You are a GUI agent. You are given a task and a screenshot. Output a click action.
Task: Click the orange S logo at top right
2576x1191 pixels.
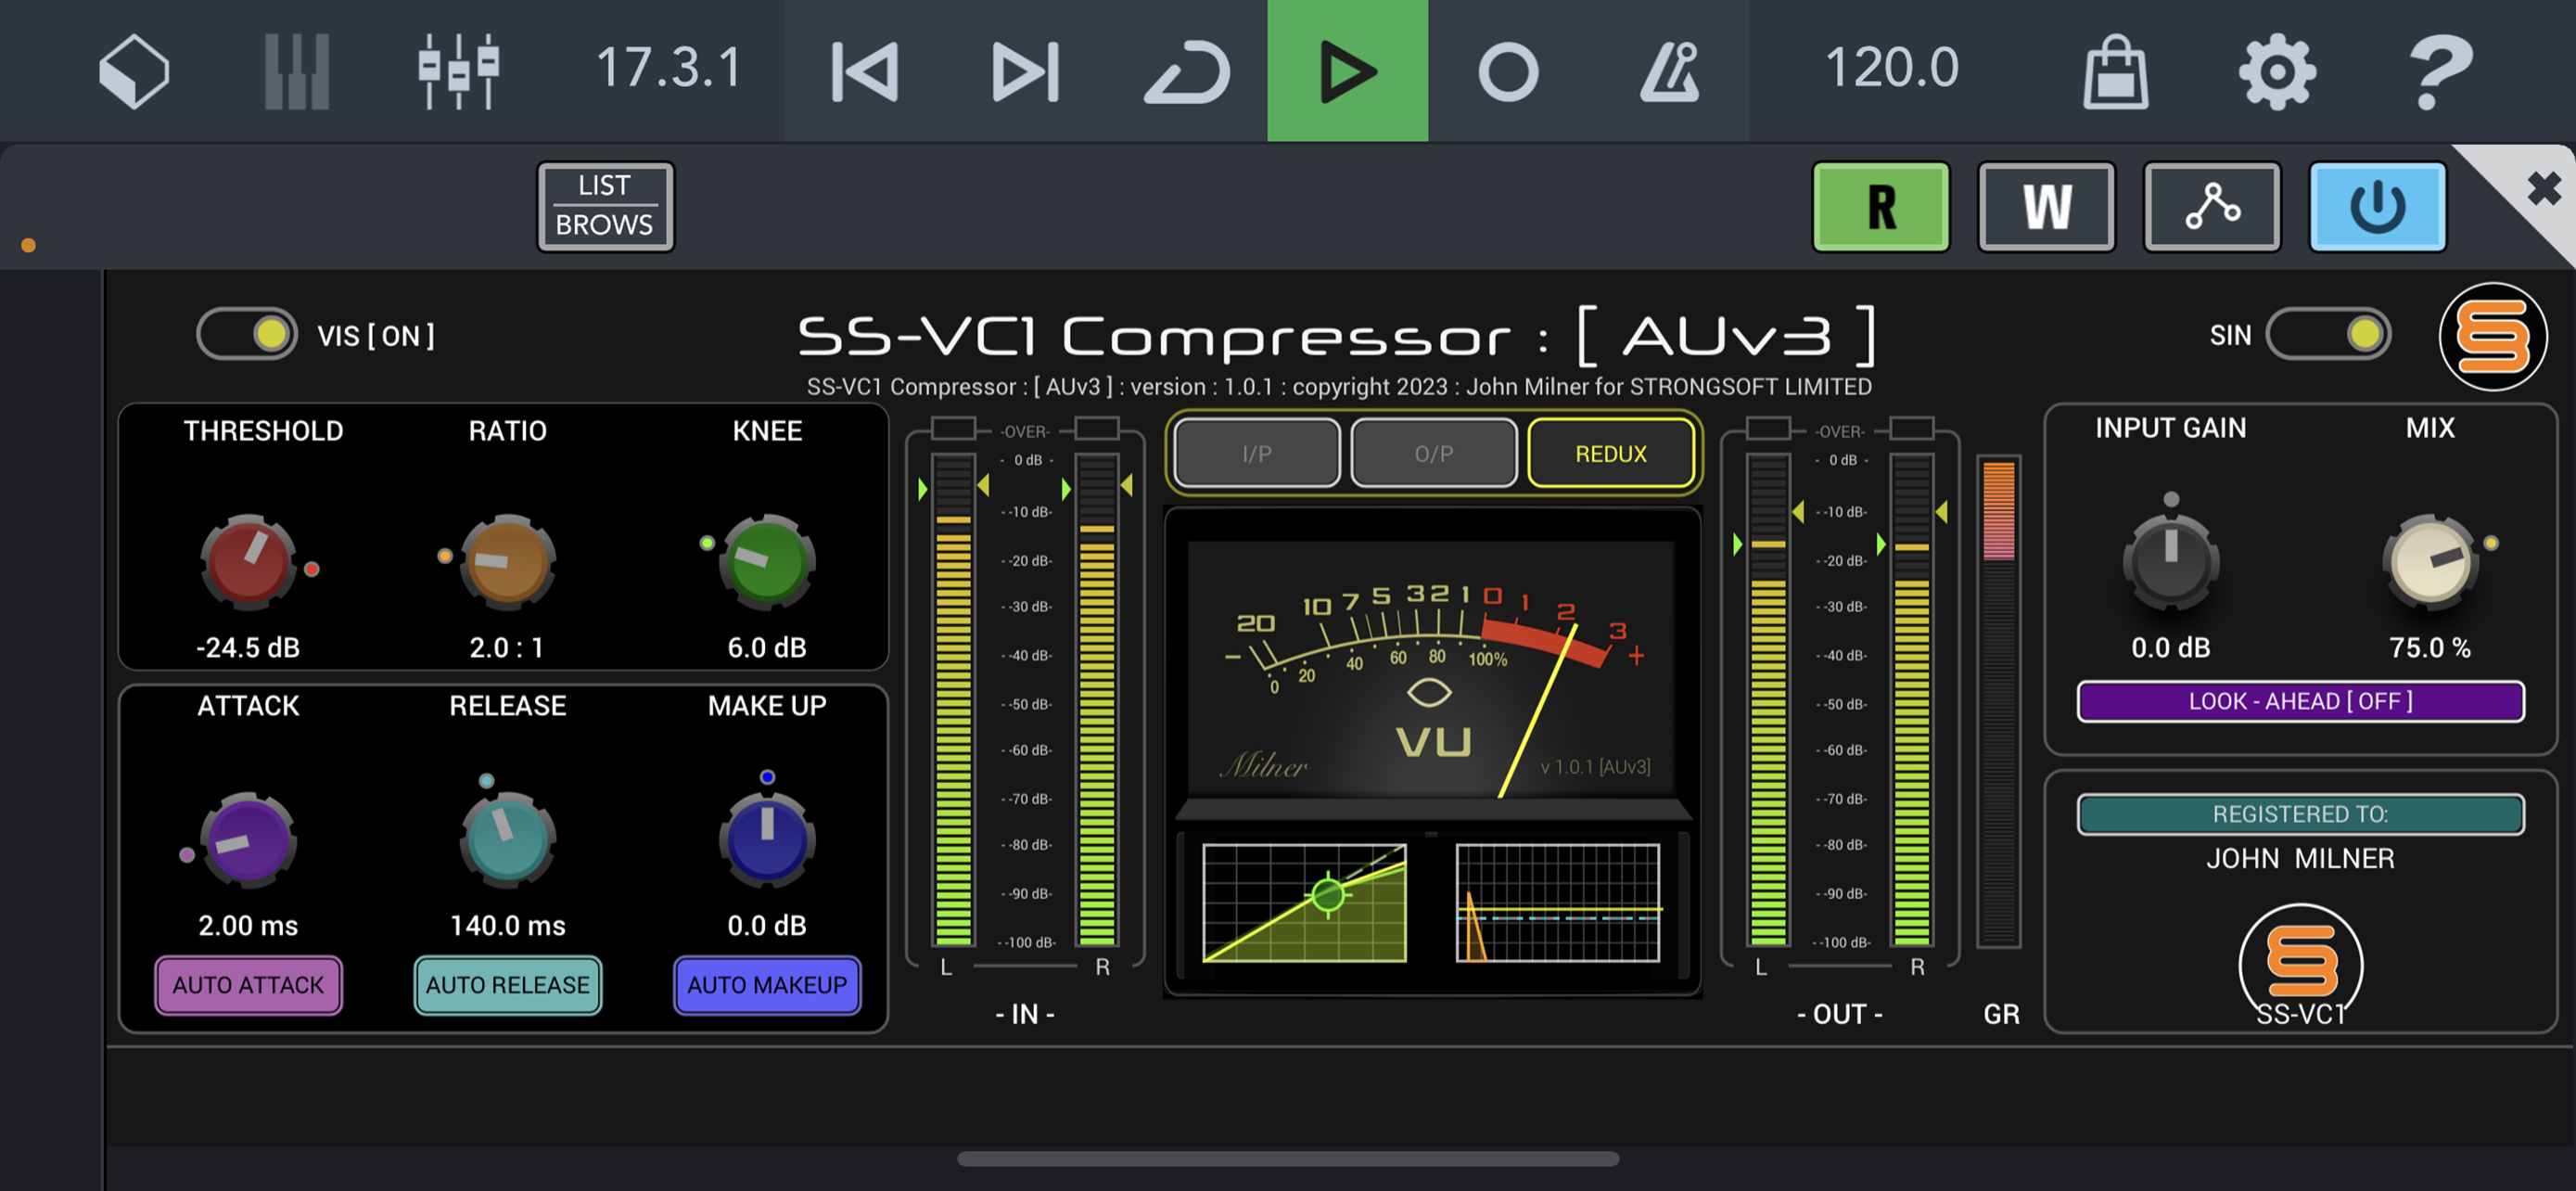[x=2493, y=337]
